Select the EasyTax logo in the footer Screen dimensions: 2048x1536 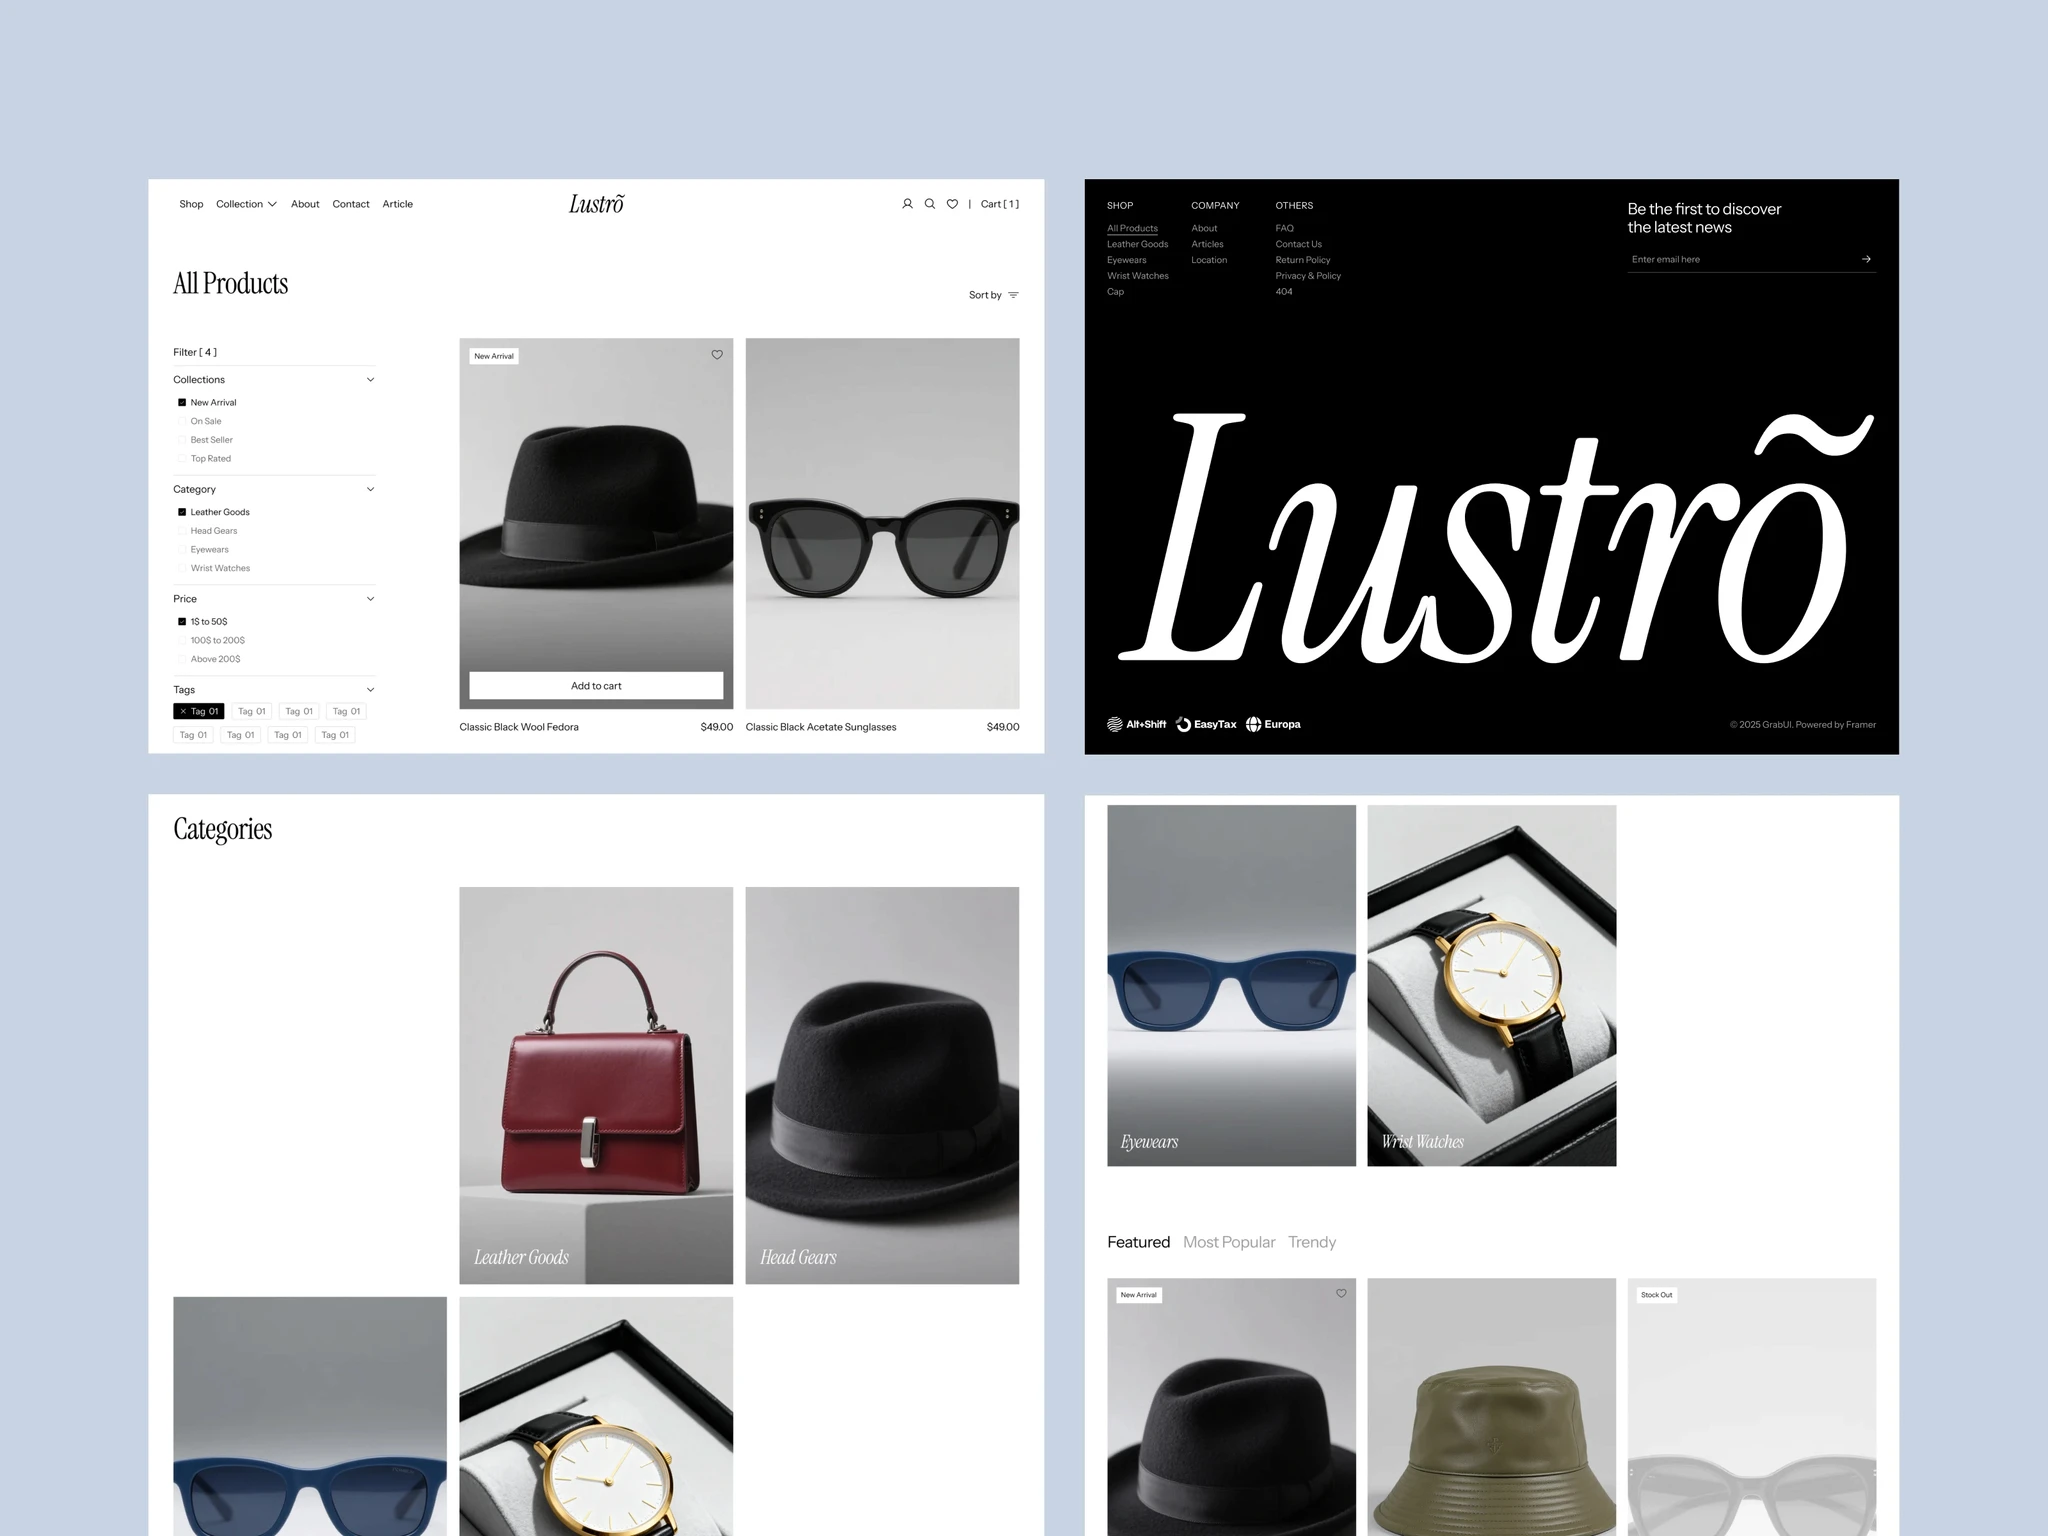point(1206,724)
